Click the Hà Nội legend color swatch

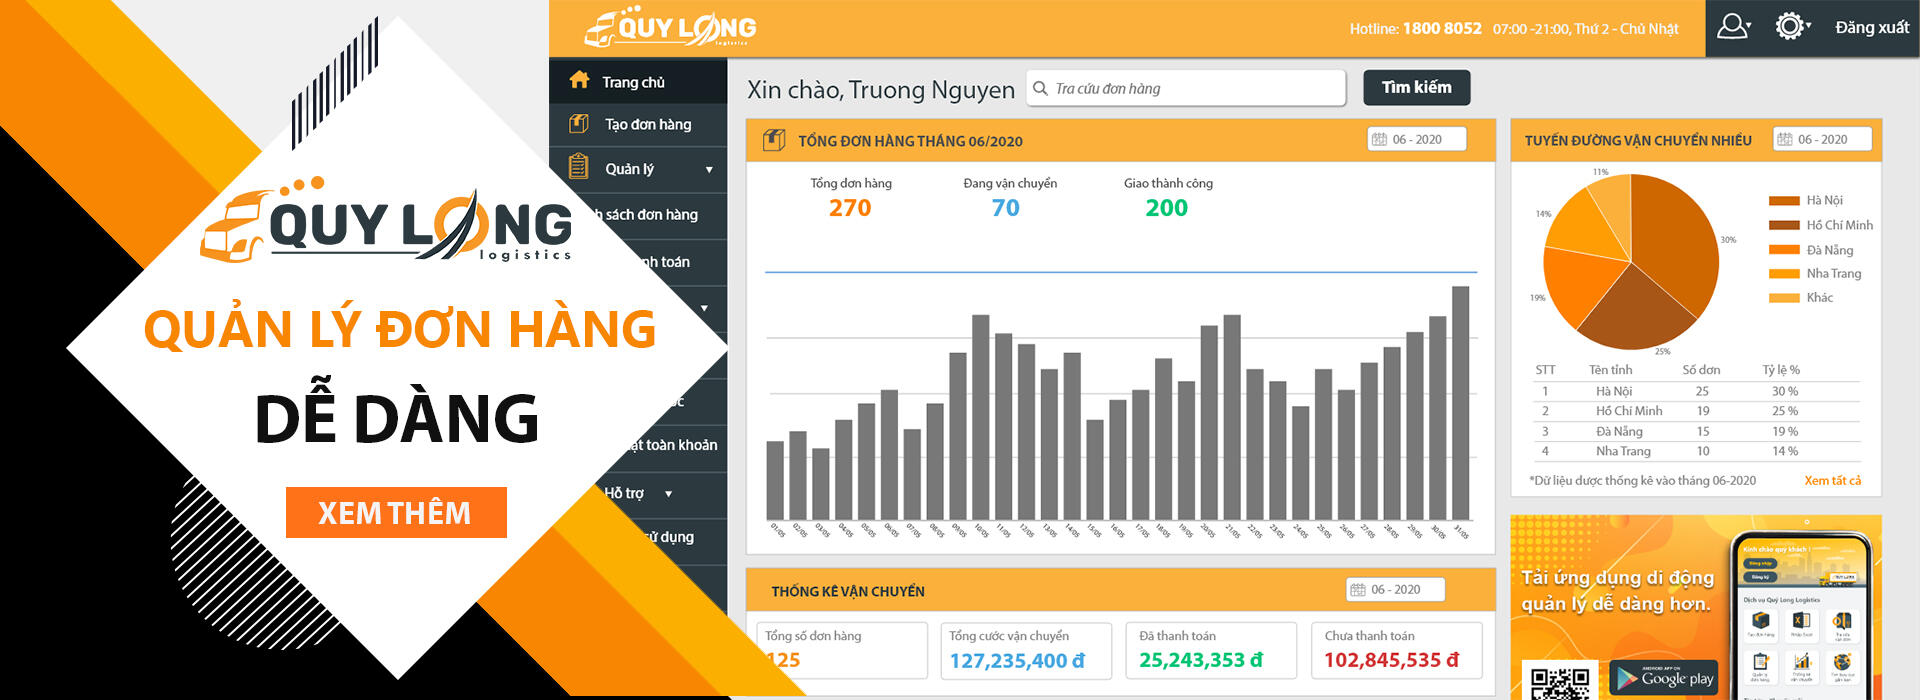pos(1784,201)
